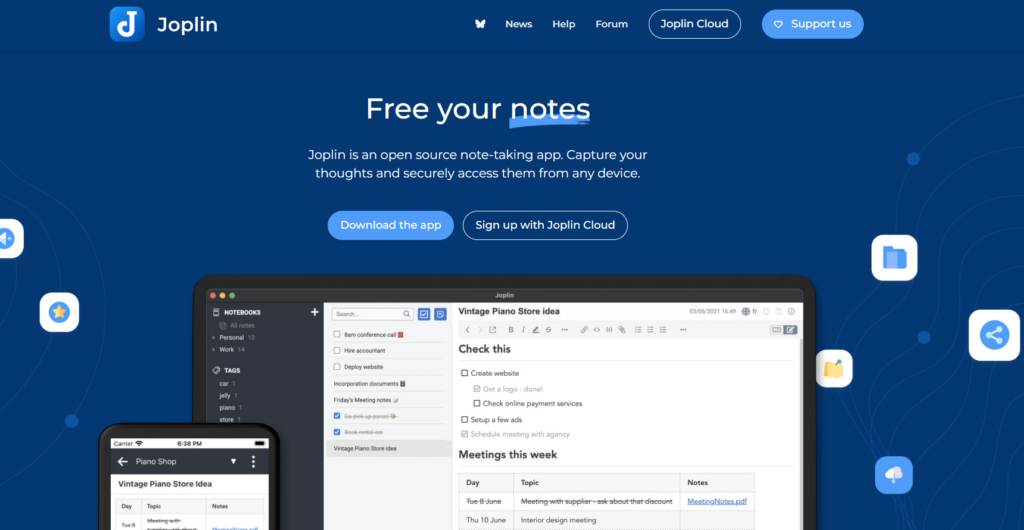Expand the Personal notebook in sidebar
Screen dimensions: 1024x530
coord(213,338)
